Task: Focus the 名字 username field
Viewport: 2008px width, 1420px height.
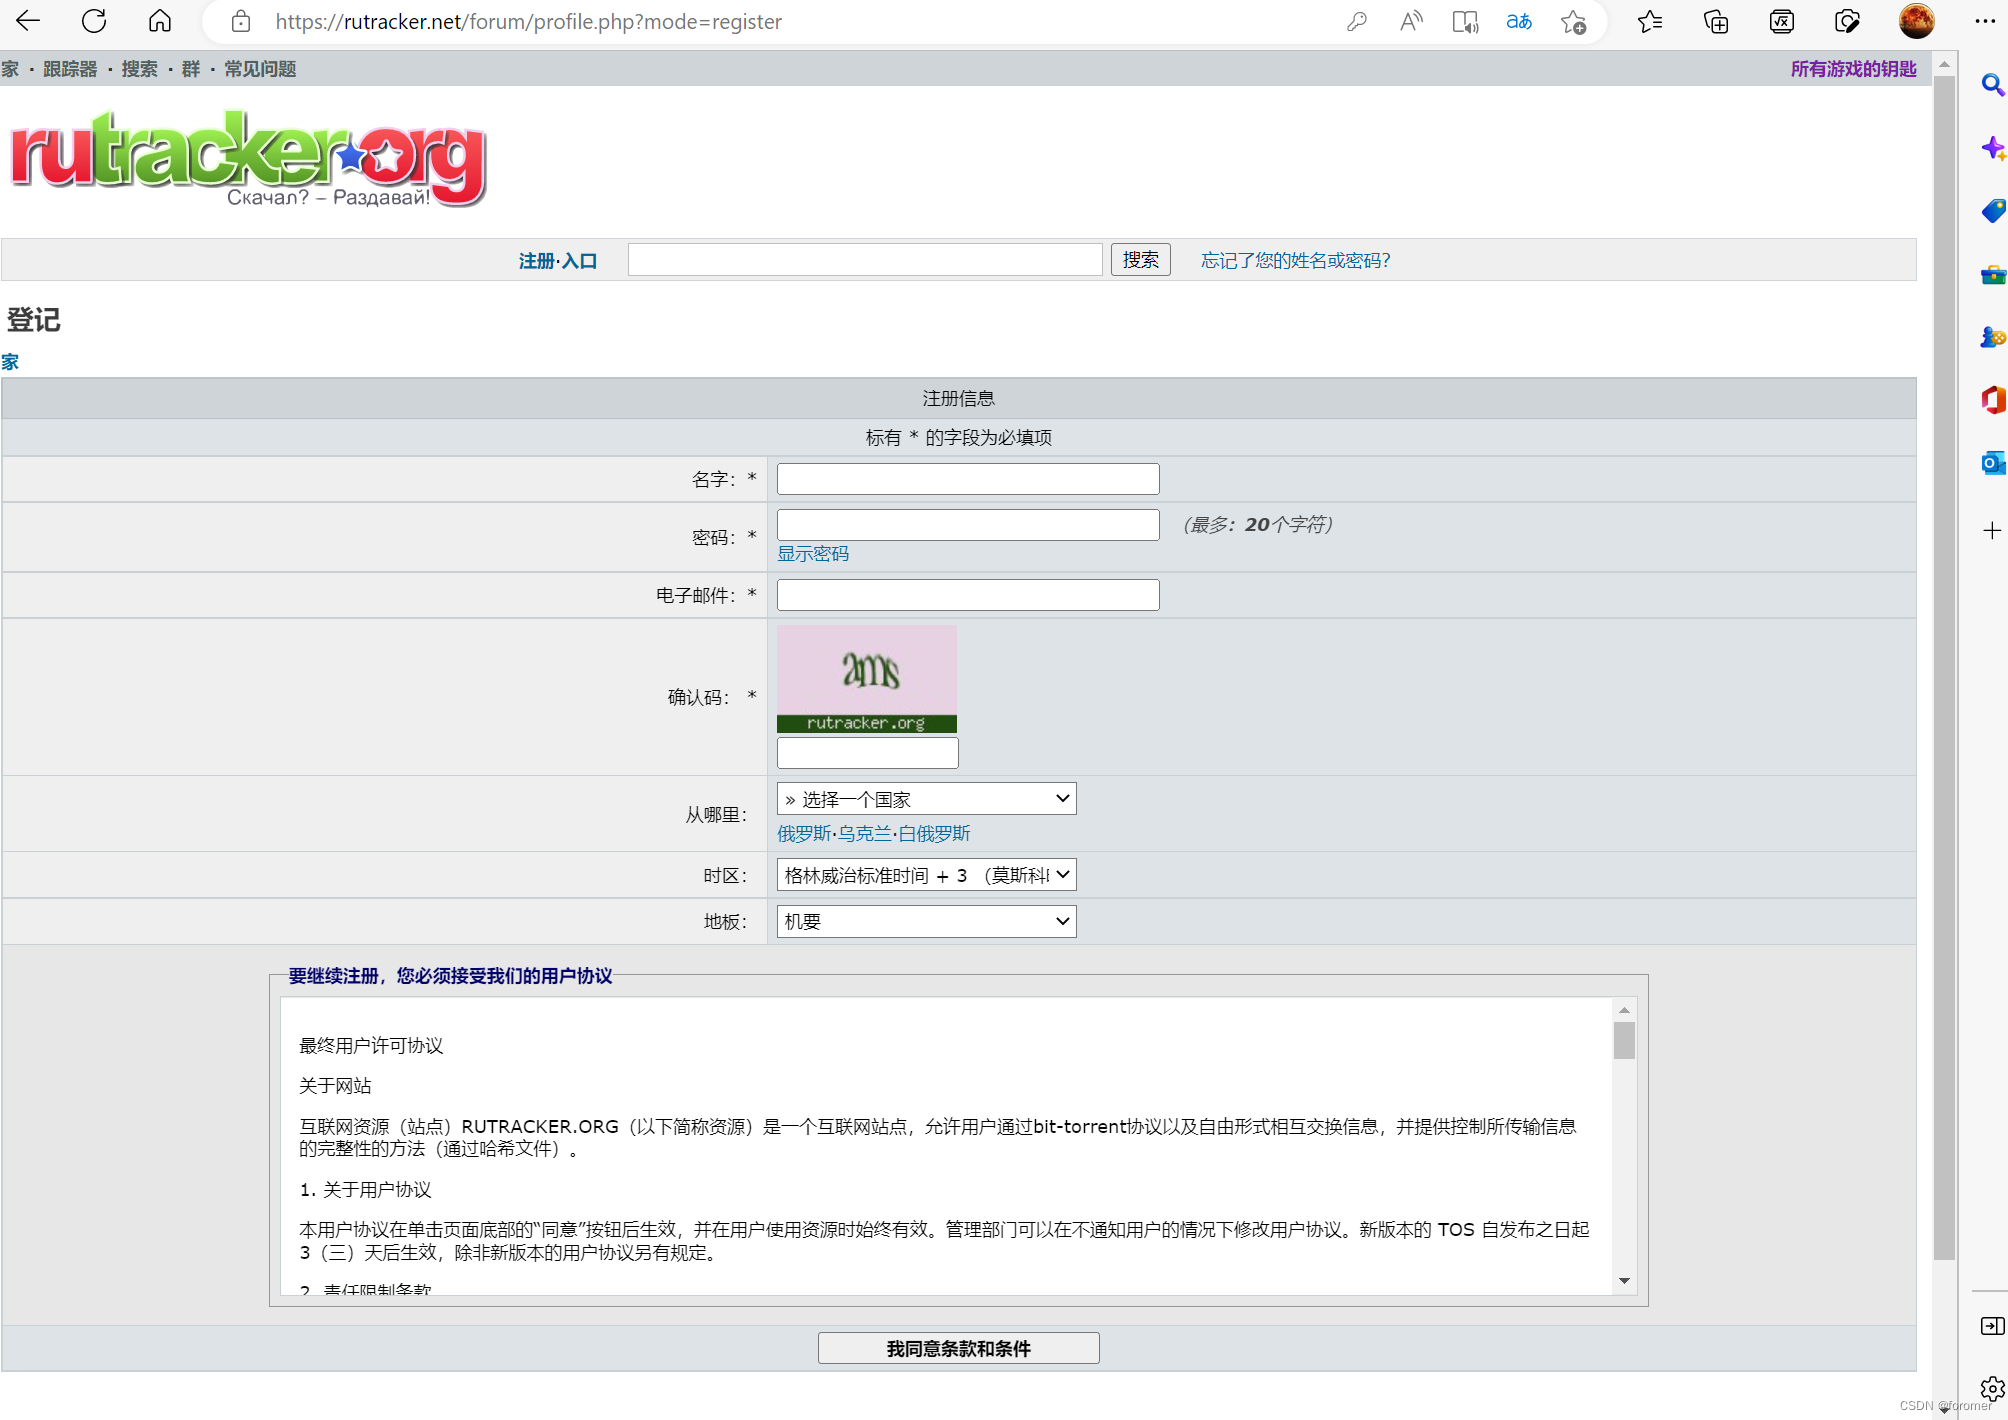Action: click(968, 479)
